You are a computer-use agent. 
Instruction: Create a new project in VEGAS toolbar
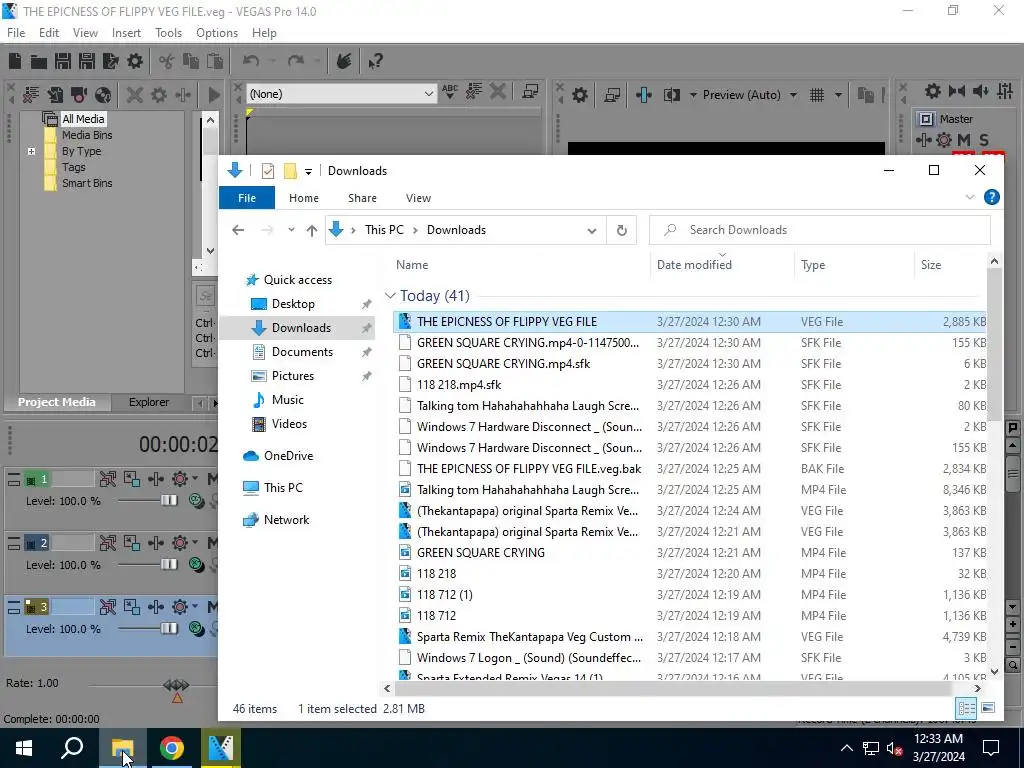14,61
